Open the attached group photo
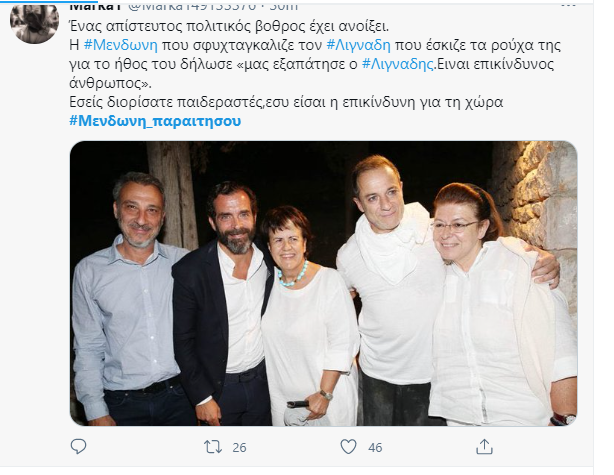The height and width of the screenshot is (475, 614). tap(323, 283)
